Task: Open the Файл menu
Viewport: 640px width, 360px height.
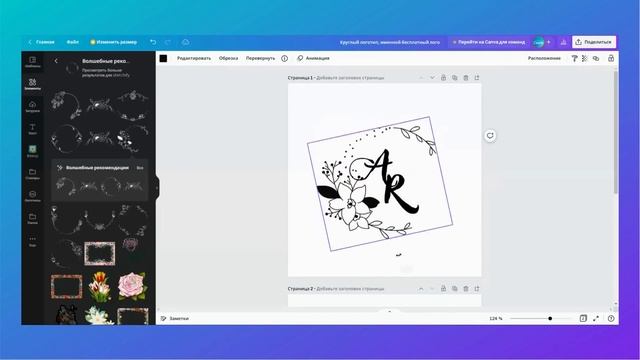Action: click(73, 42)
